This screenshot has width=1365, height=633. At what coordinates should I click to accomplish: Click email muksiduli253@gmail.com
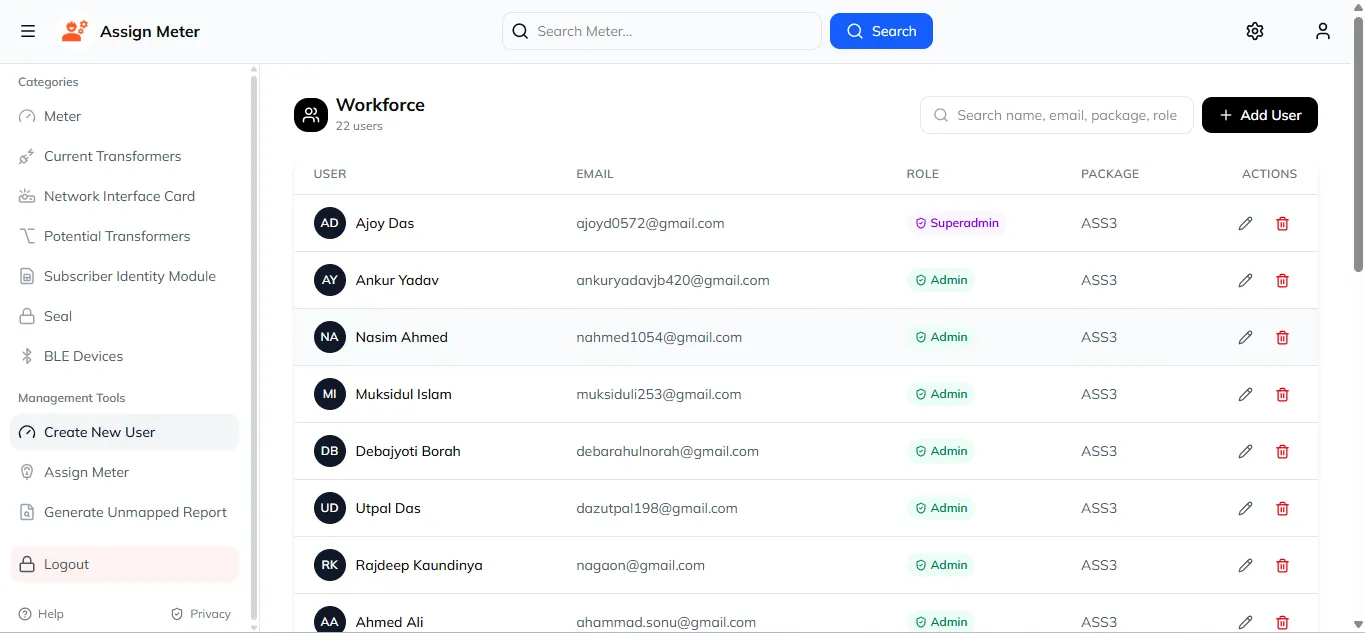[659, 394]
